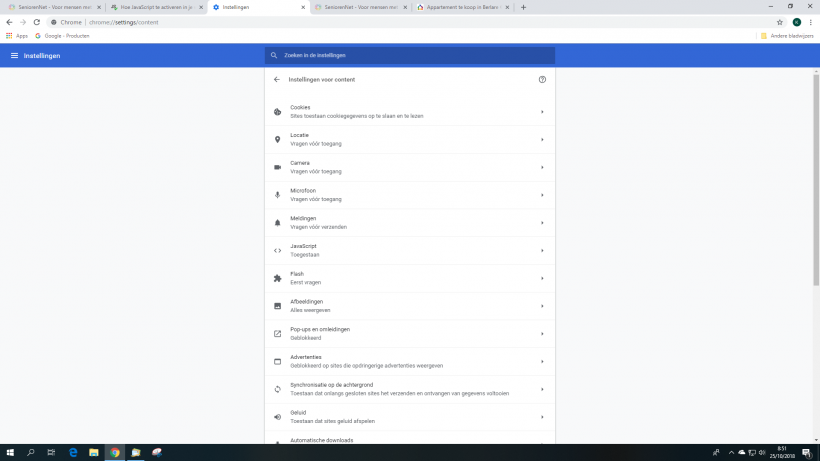820x461 pixels.
Task: Reload the page using the refresh icon
Action: coord(37,22)
